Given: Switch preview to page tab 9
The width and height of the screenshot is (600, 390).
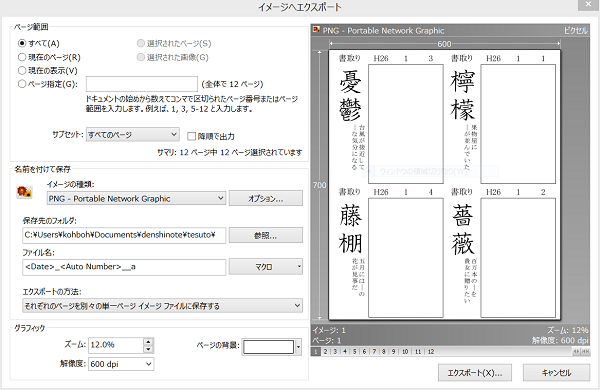Looking at the screenshot, I should coord(393,351).
